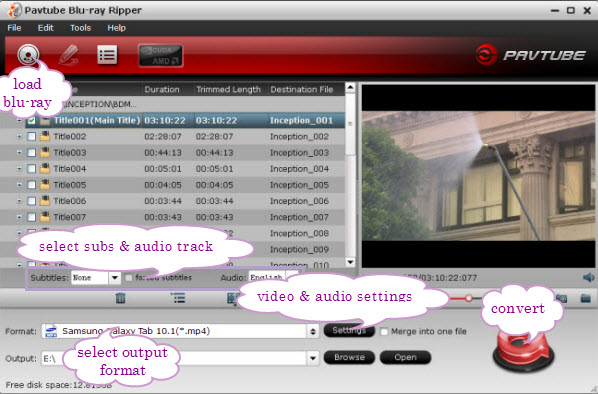
Task: Check the Title004 checkbox
Action: click(32, 169)
